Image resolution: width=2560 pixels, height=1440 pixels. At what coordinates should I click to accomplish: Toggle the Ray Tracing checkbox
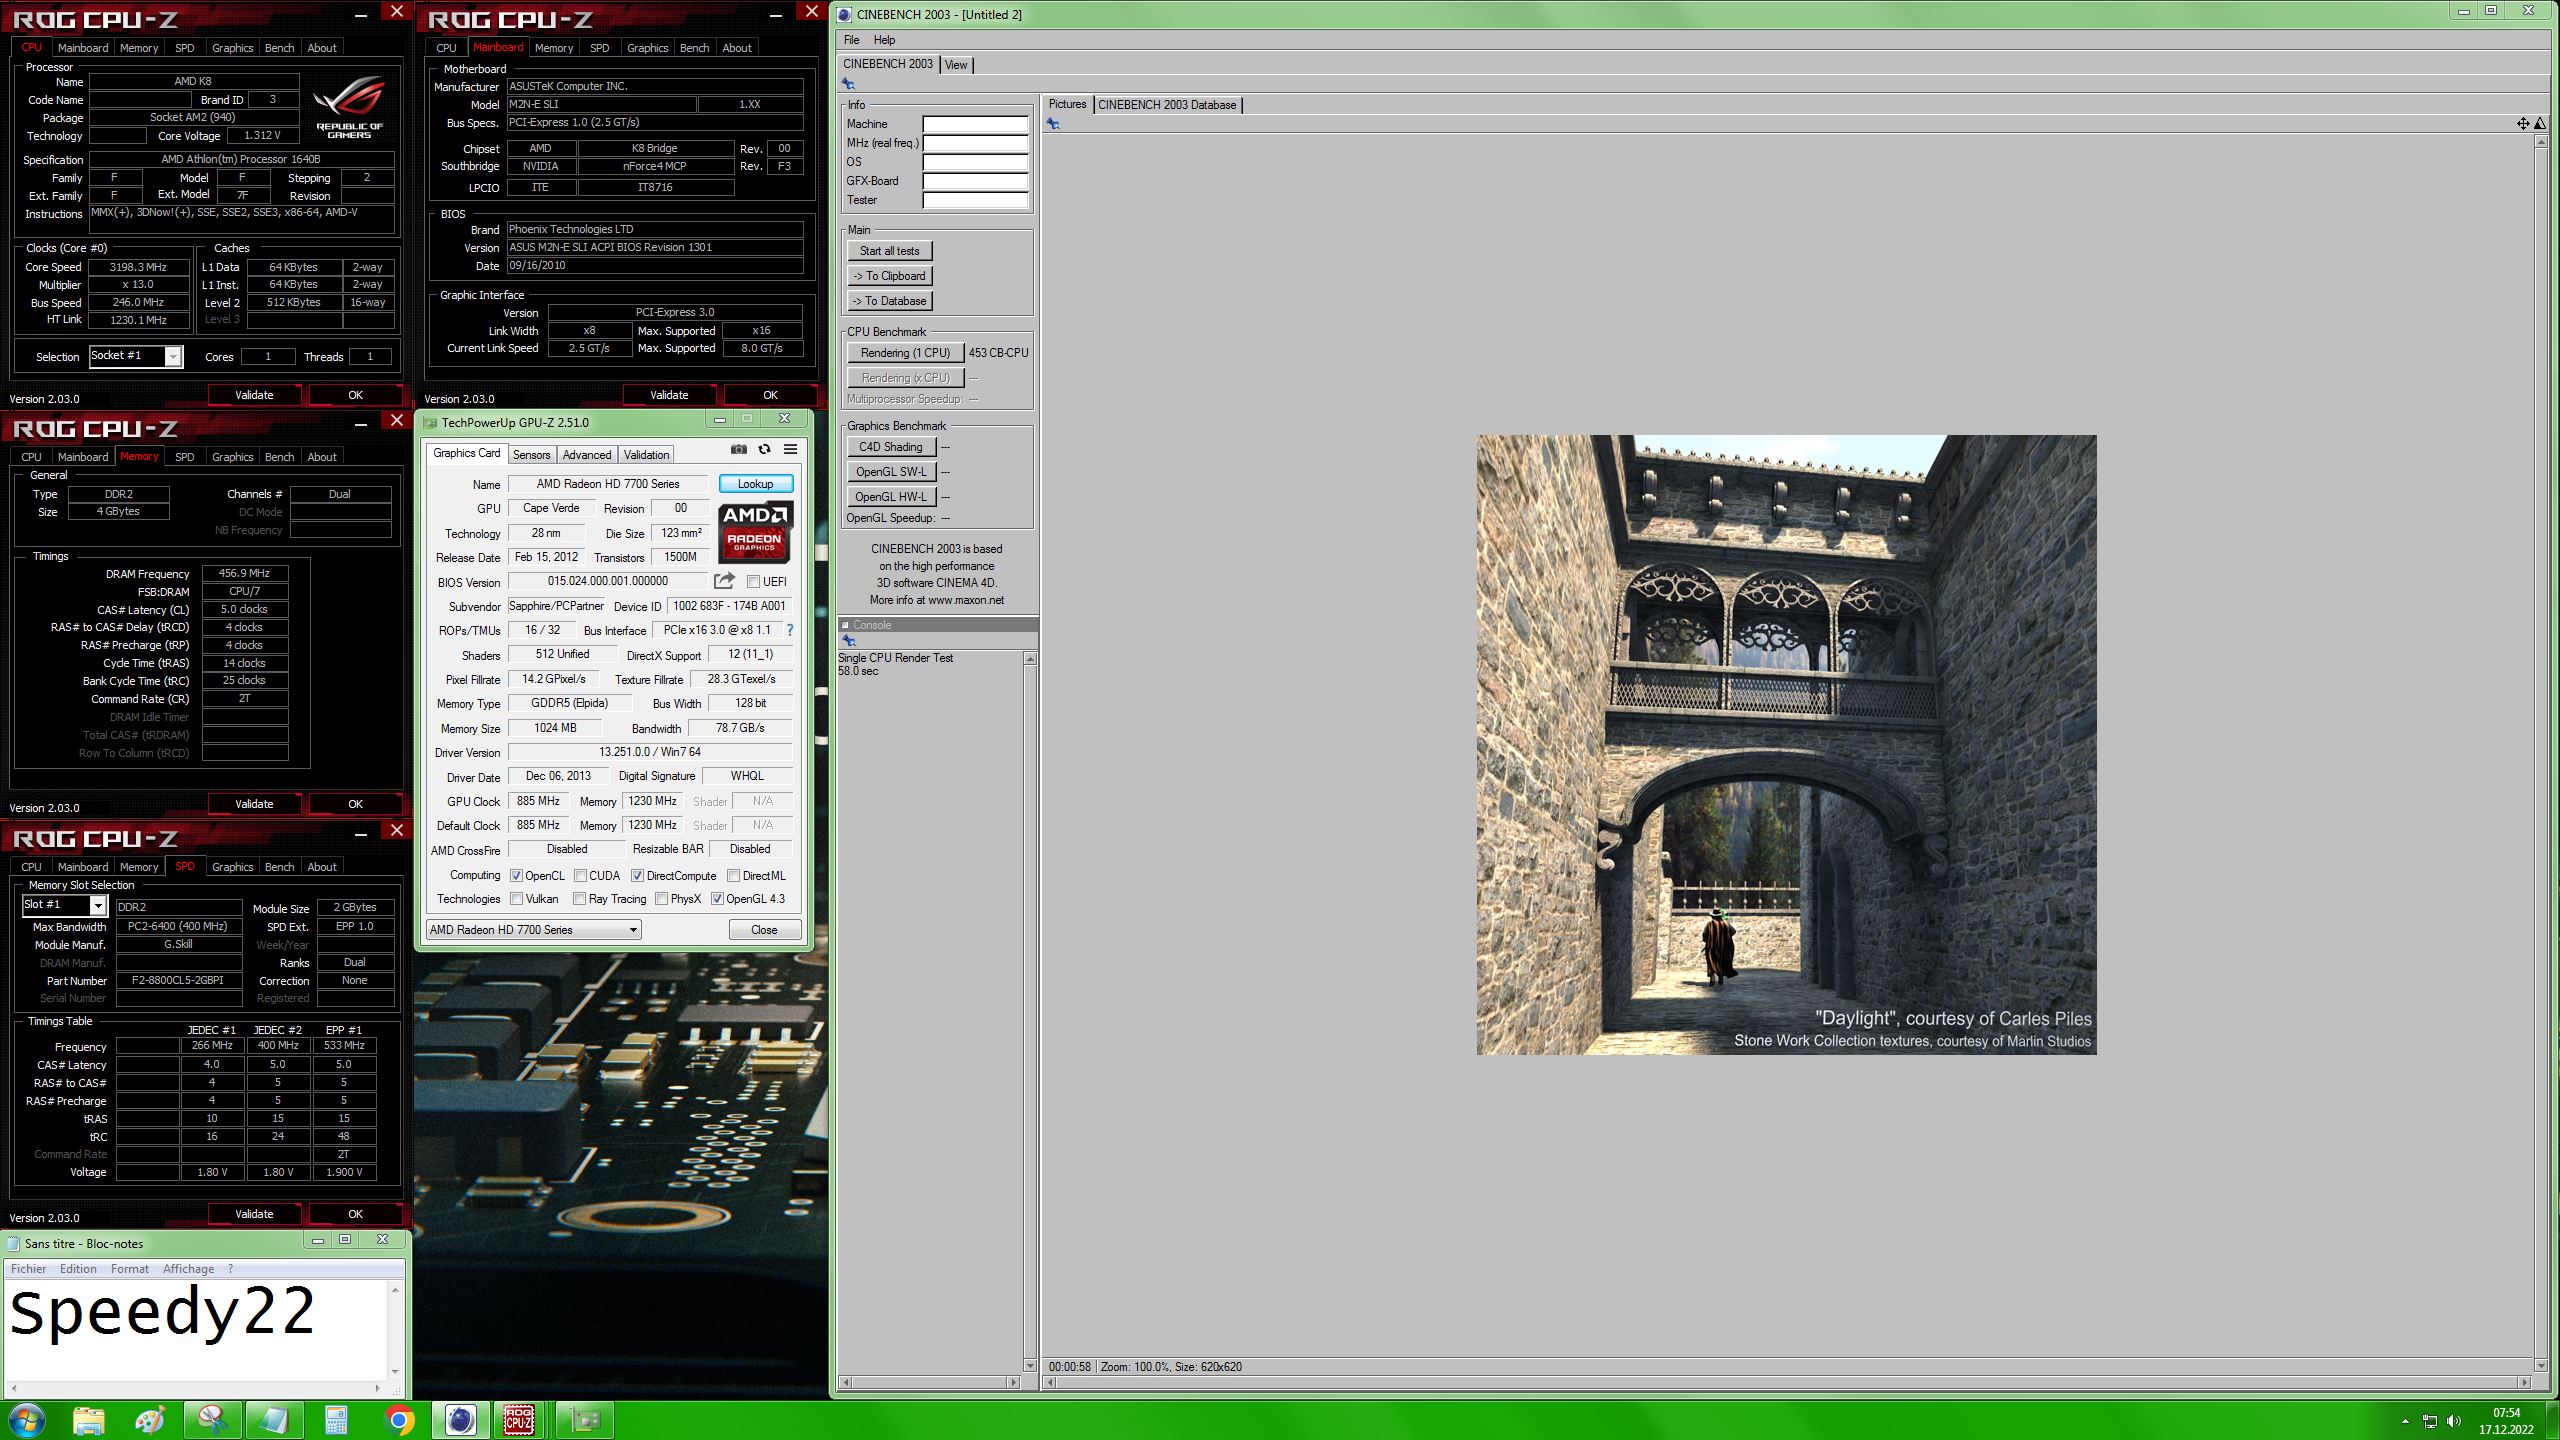pyautogui.click(x=579, y=899)
